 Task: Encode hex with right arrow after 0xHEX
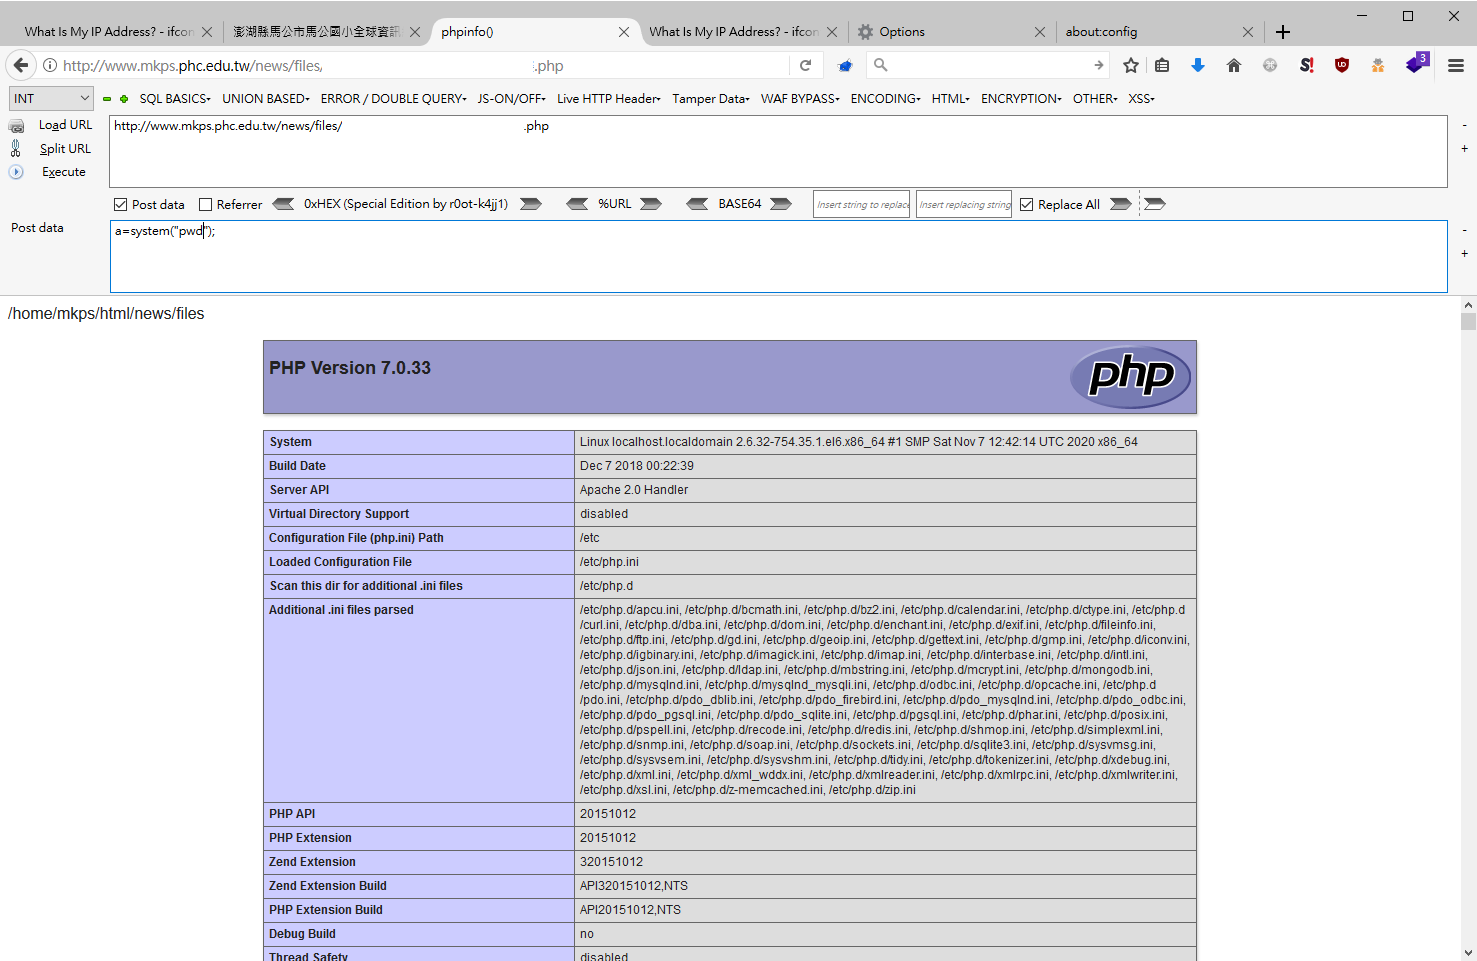coord(531,204)
